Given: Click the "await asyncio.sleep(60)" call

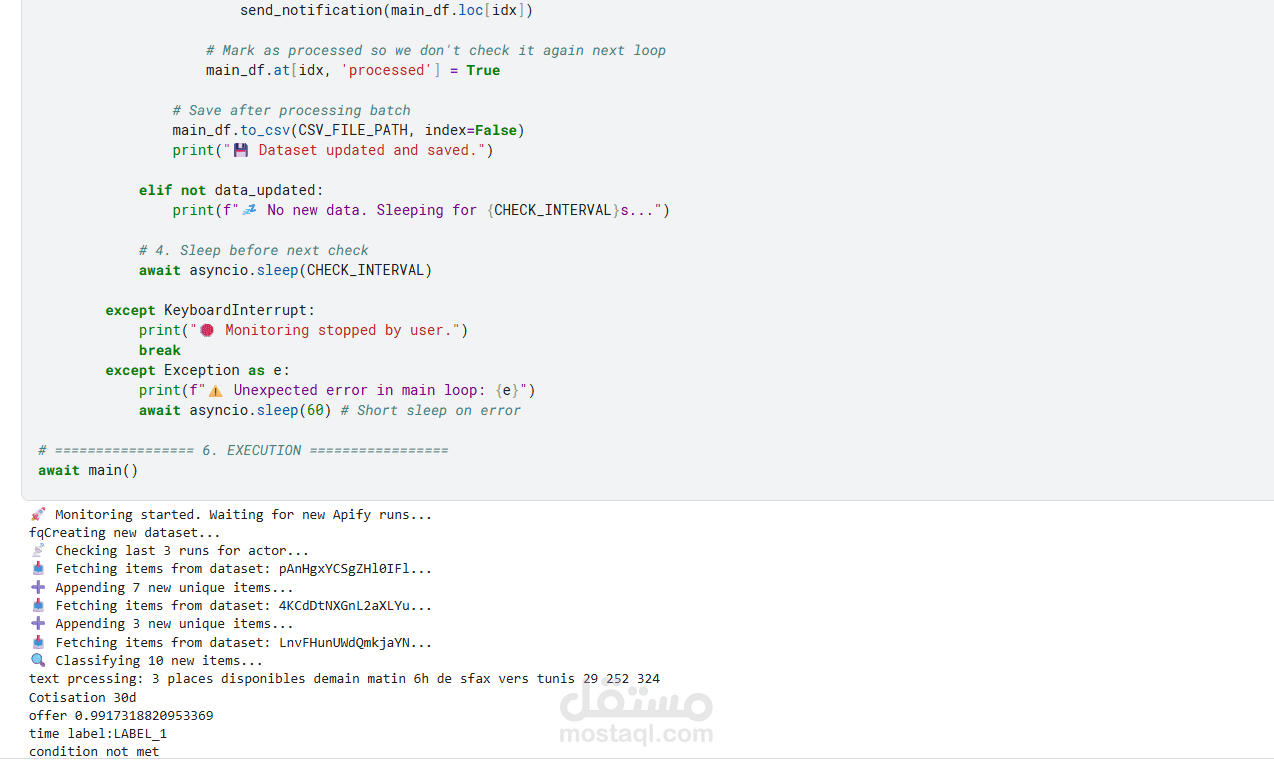Looking at the screenshot, I should pyautogui.click(x=235, y=410).
